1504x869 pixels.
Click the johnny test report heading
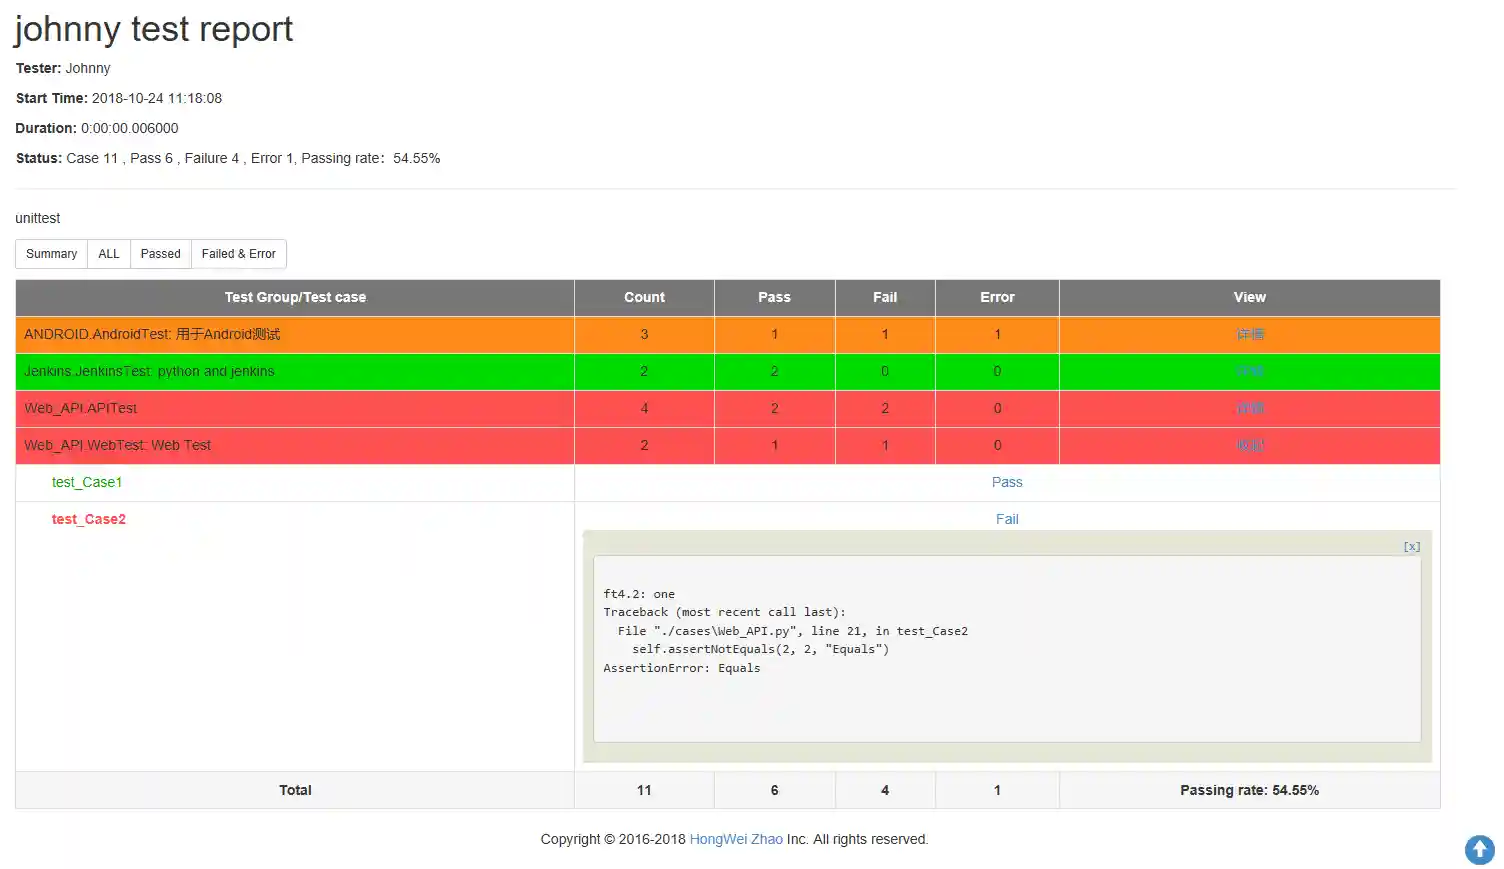154,29
